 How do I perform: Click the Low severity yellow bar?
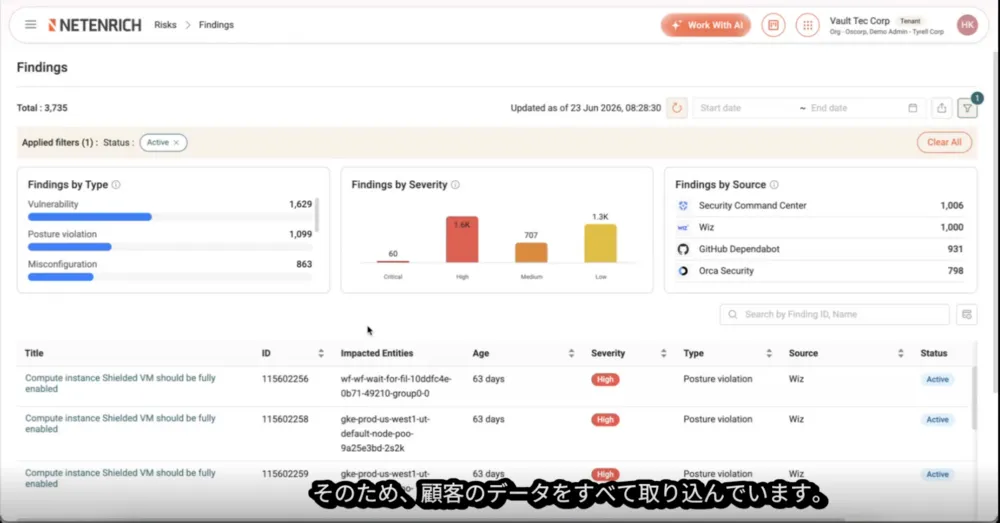pyautogui.click(x=600, y=243)
